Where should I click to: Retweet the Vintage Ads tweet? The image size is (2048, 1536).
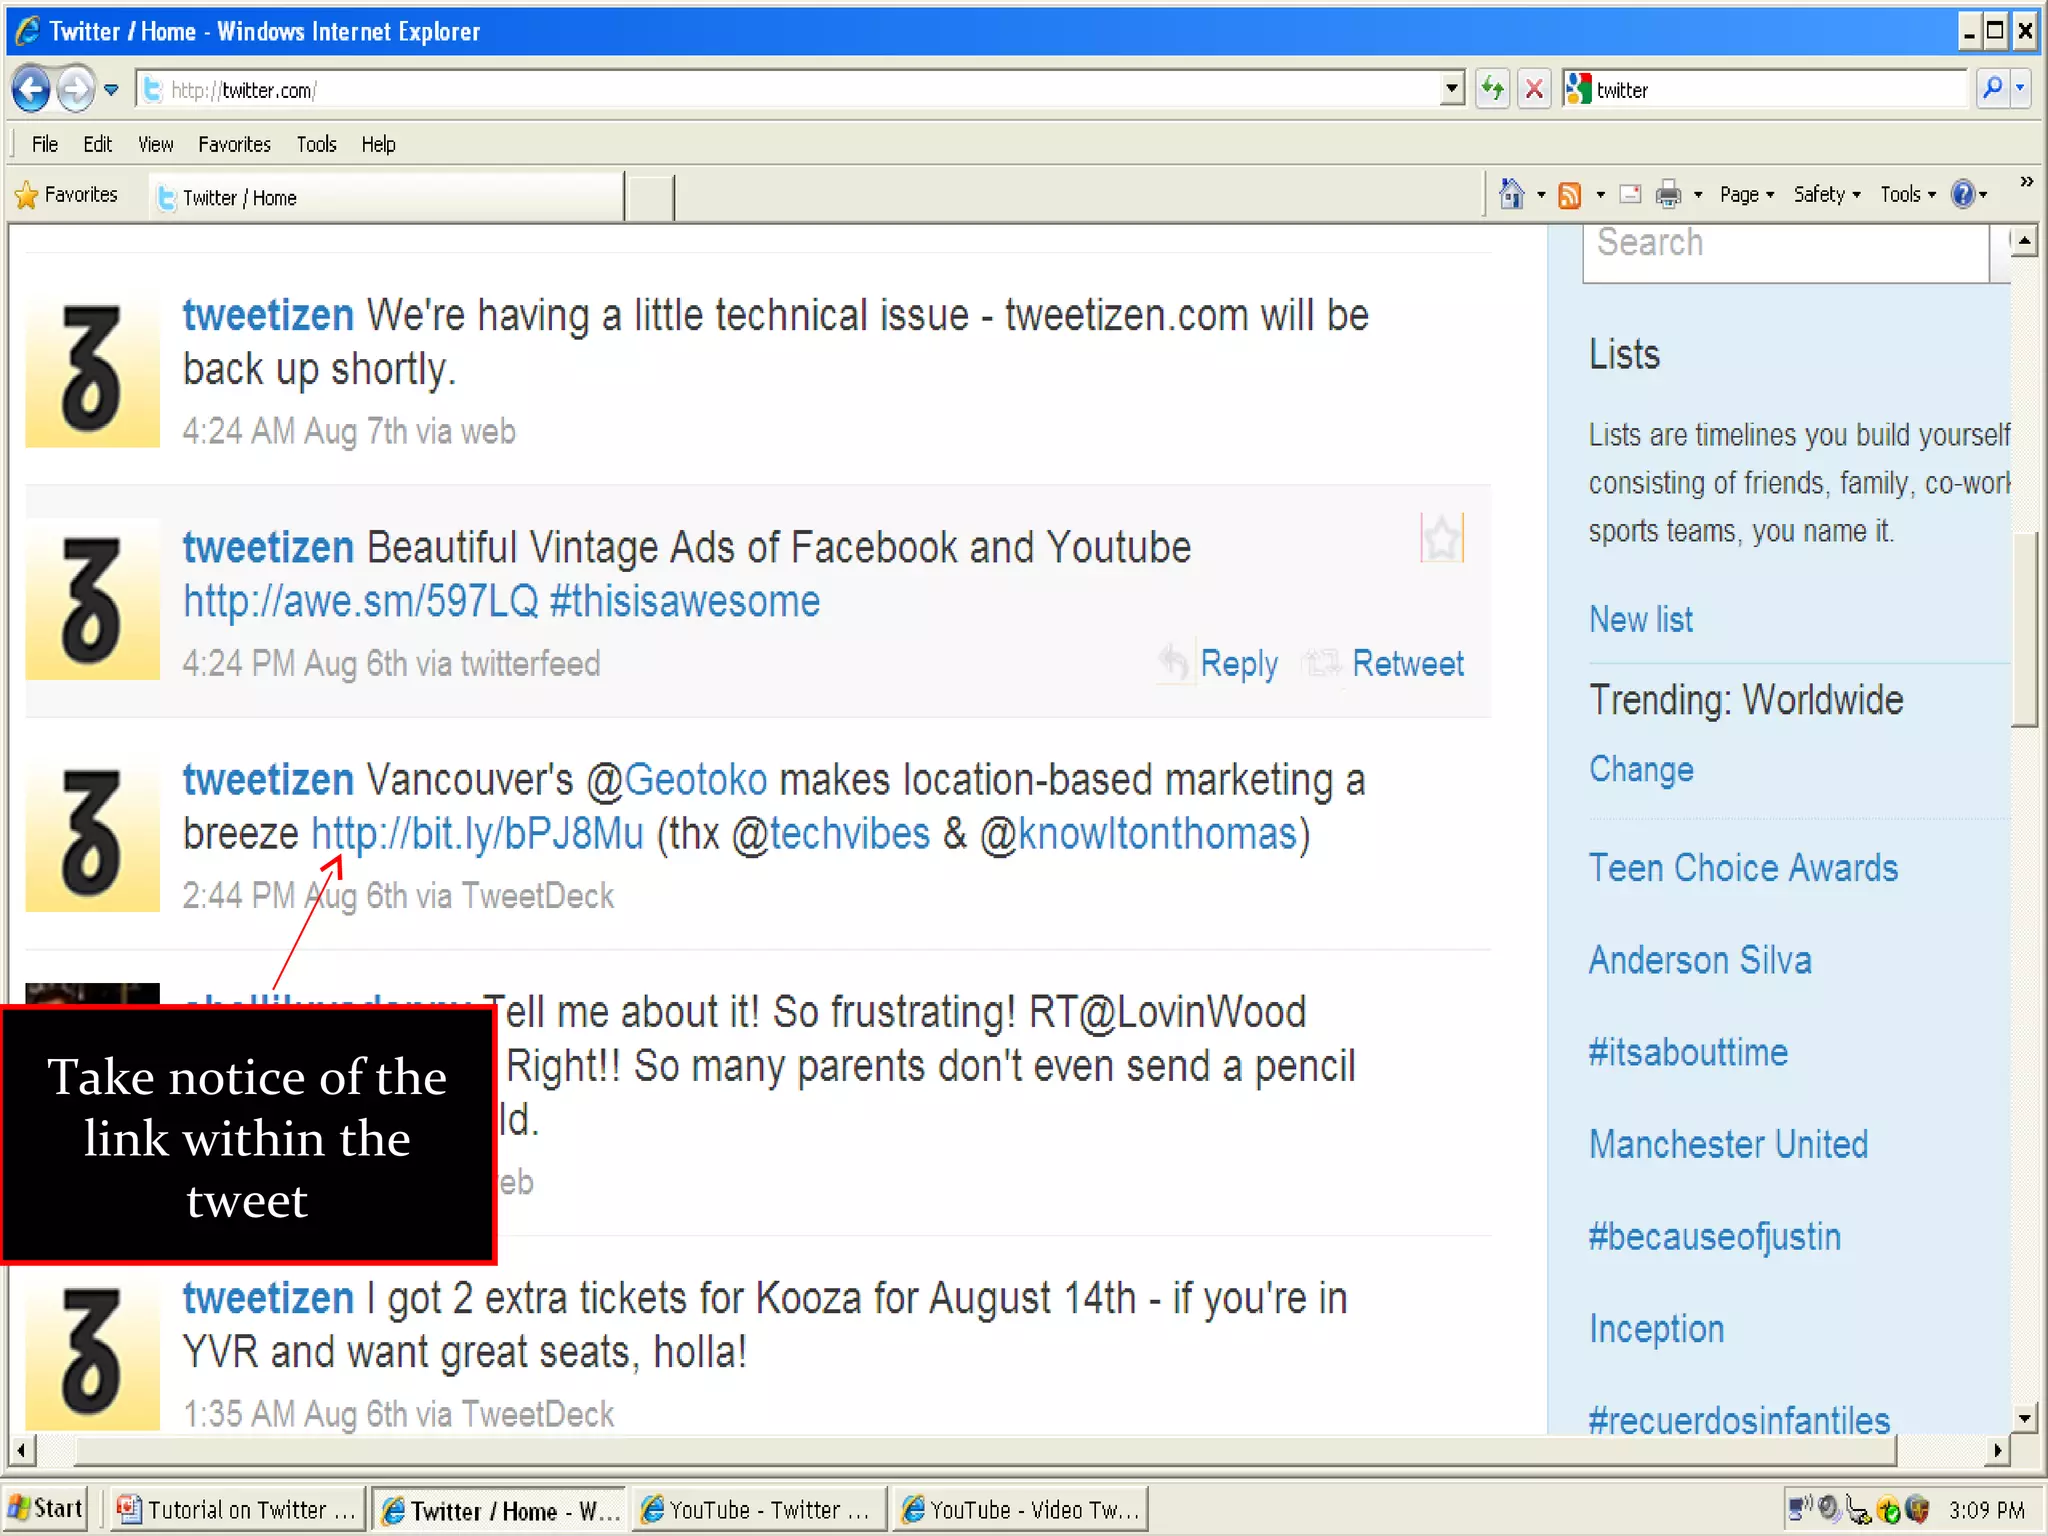[1385, 664]
